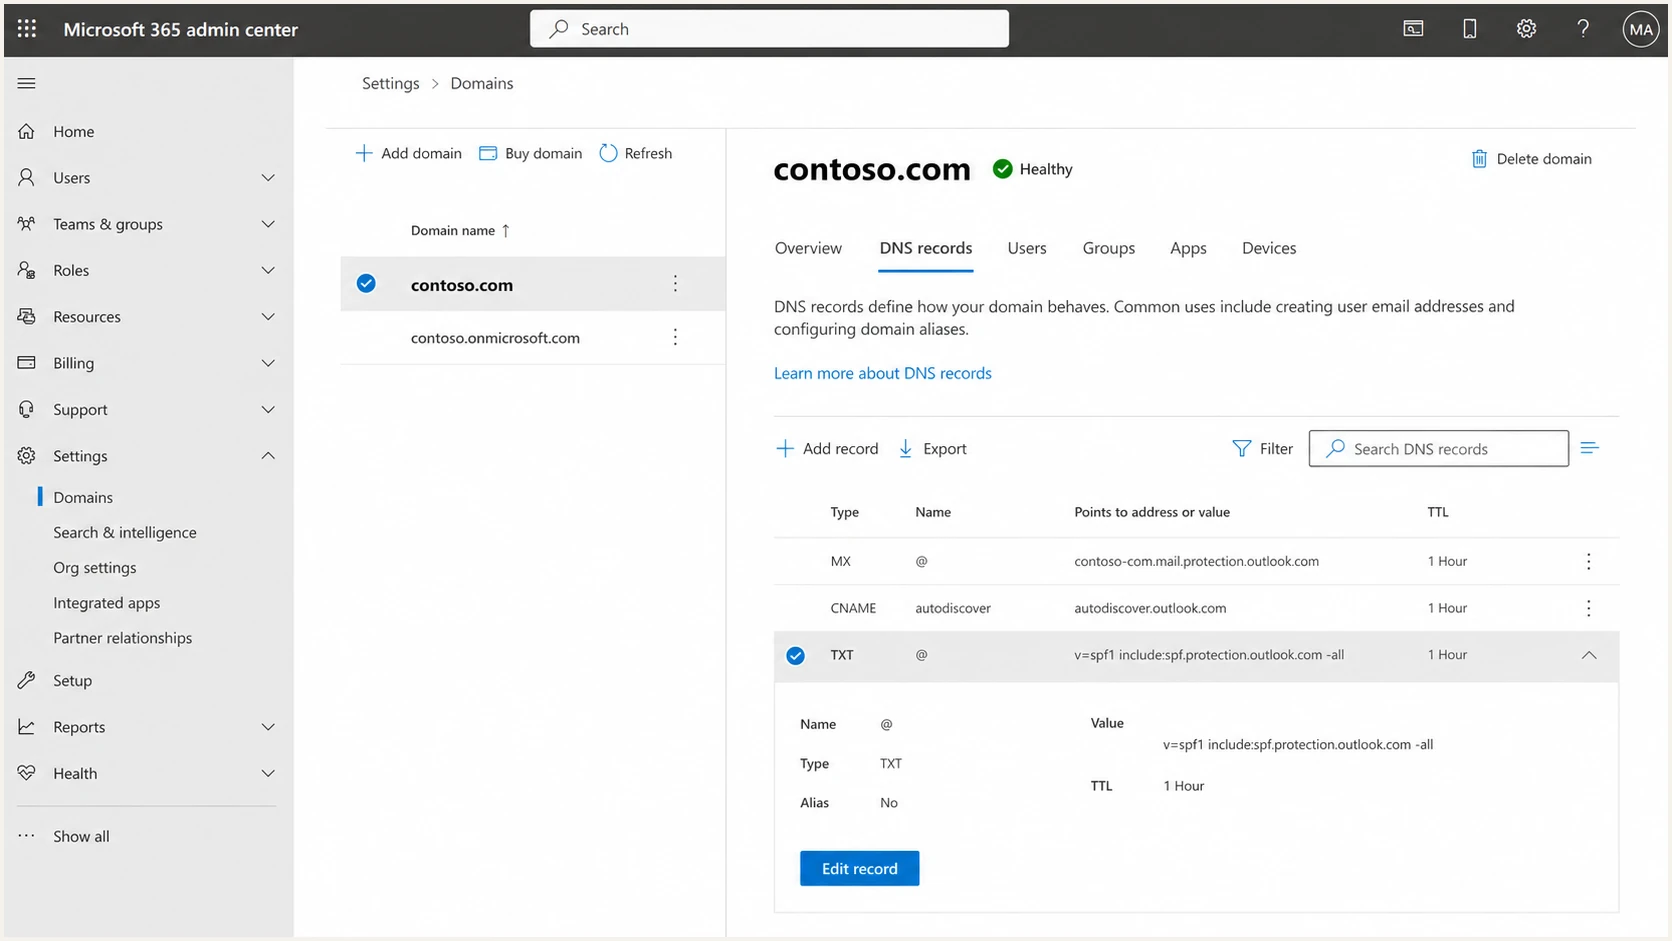Open the Cloud Shell icon in header
Image resolution: width=1672 pixels, height=941 pixels.
click(x=1413, y=29)
